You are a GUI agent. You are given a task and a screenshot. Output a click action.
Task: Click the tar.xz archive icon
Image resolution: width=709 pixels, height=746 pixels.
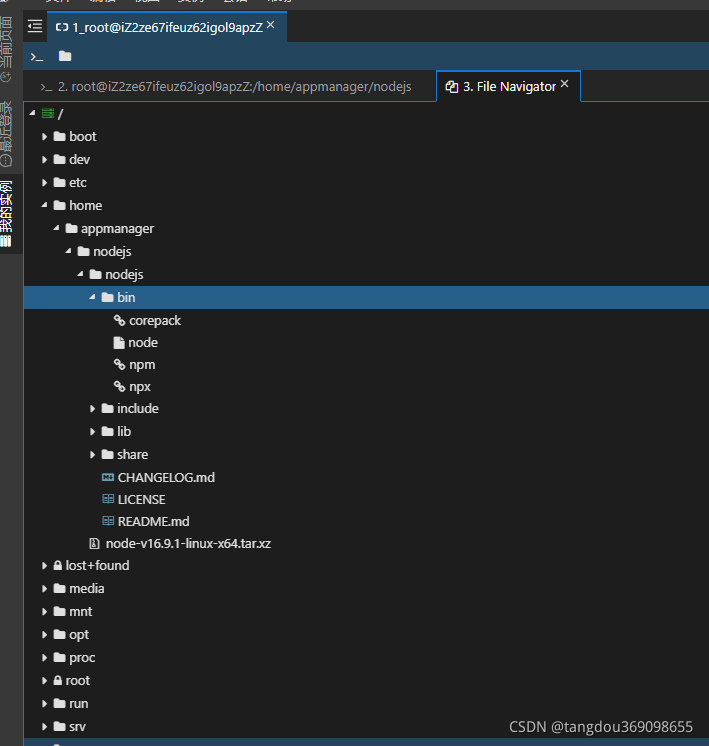pyautogui.click(x=94, y=543)
